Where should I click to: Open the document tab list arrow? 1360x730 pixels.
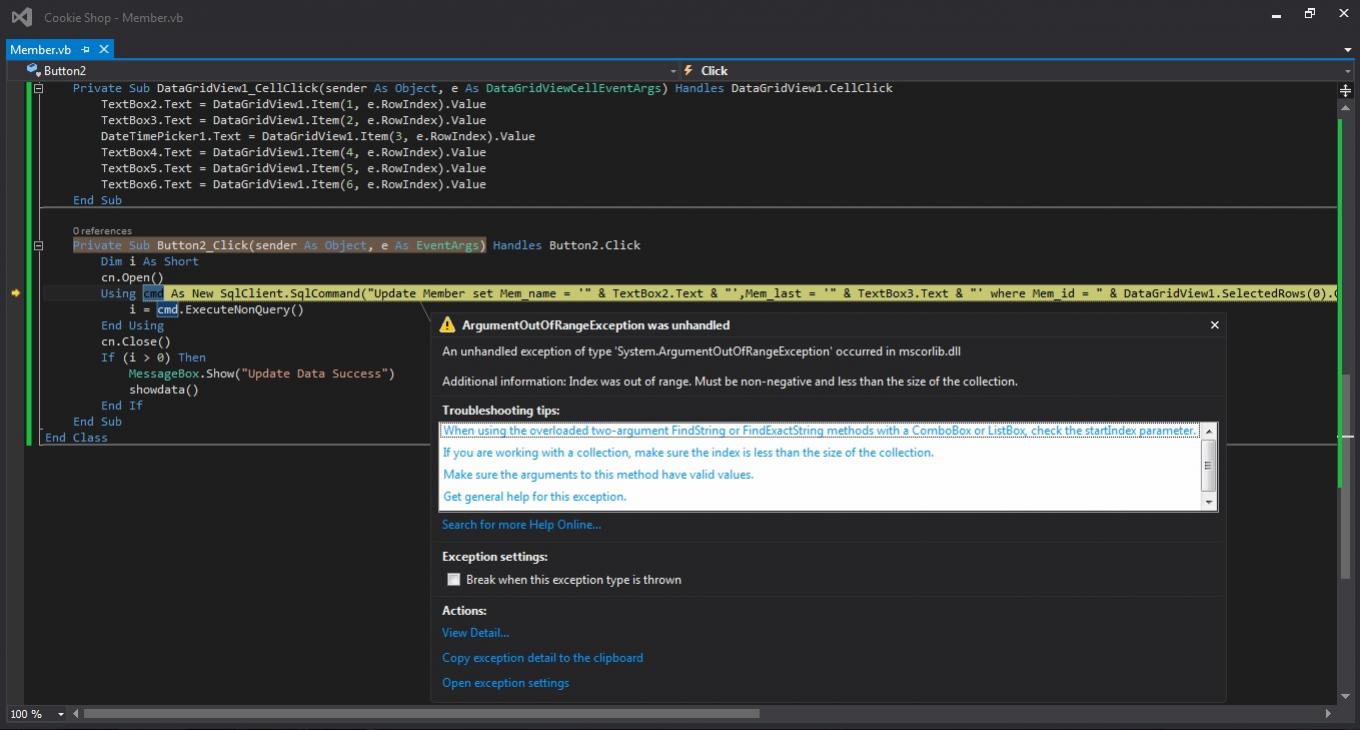(1348, 49)
